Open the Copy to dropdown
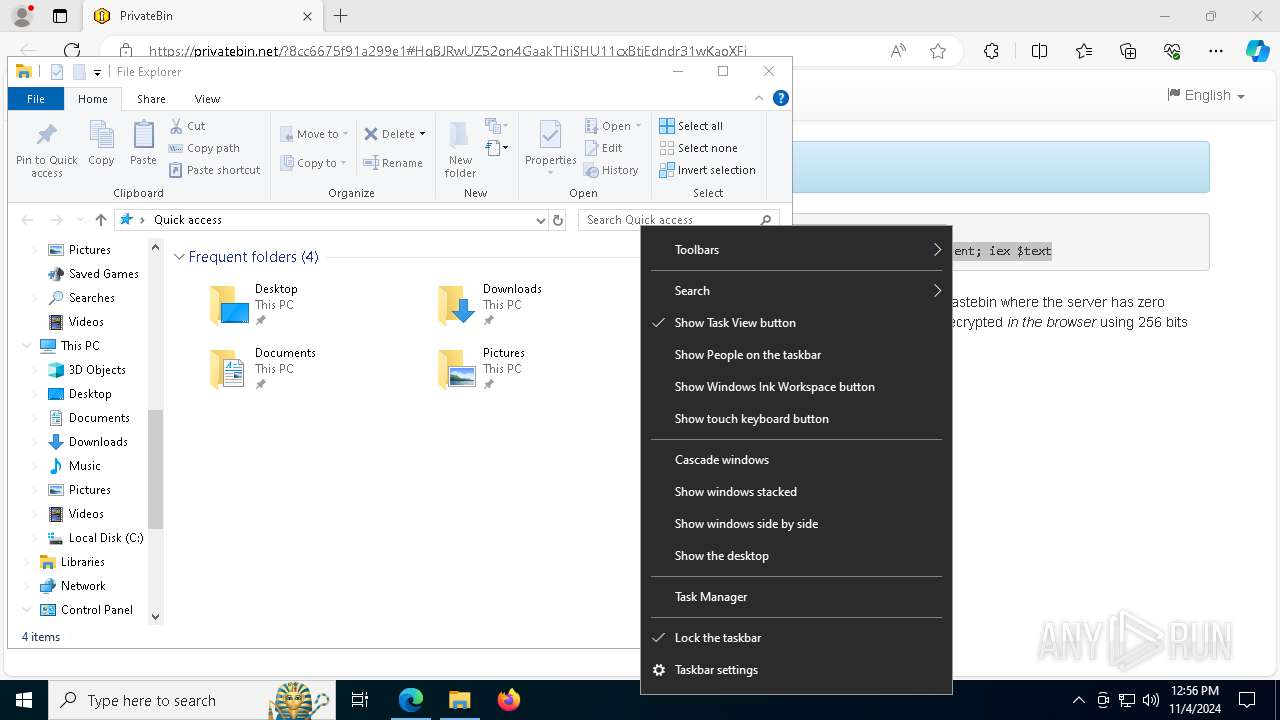1280x720 pixels. 313,163
